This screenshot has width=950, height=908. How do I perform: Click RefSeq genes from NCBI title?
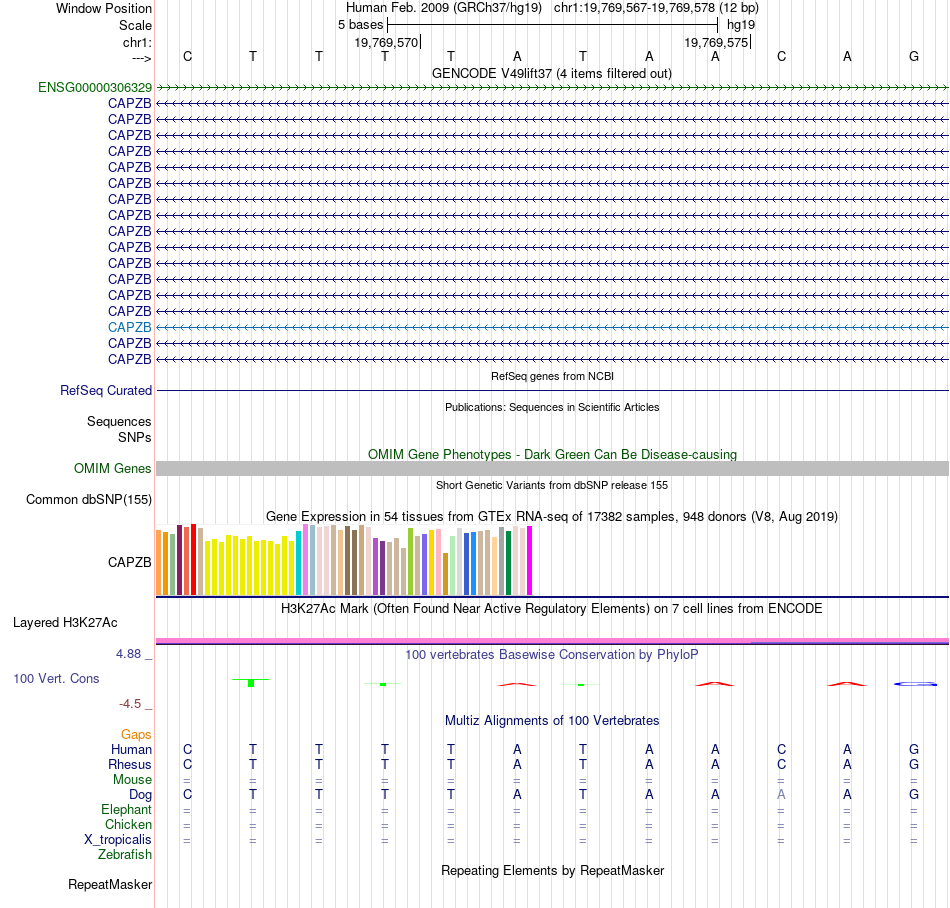pyautogui.click(x=553, y=376)
